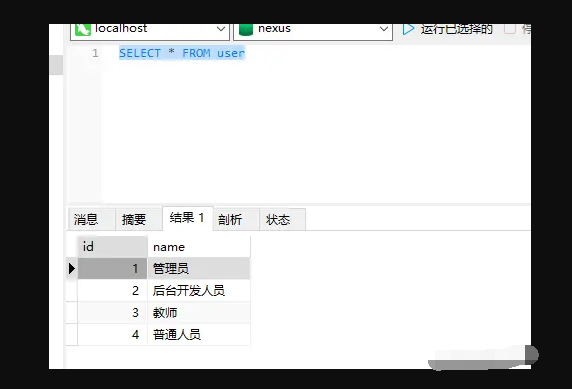The height and width of the screenshot is (389, 572).
Task: Select the current row arrow indicator
Action: (x=72, y=269)
